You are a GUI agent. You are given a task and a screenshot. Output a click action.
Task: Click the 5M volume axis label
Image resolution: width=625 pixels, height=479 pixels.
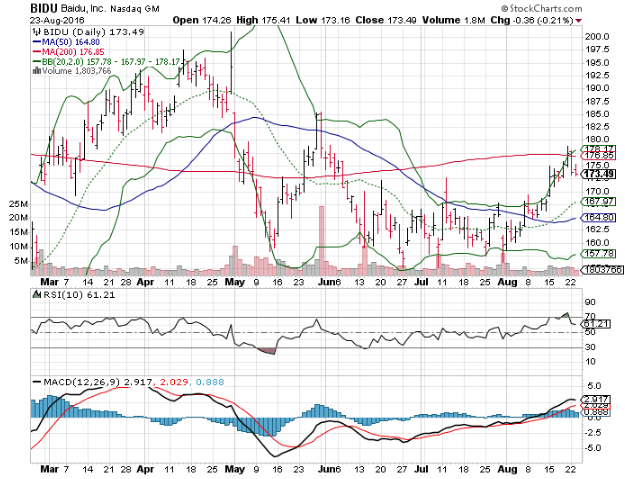22,261
